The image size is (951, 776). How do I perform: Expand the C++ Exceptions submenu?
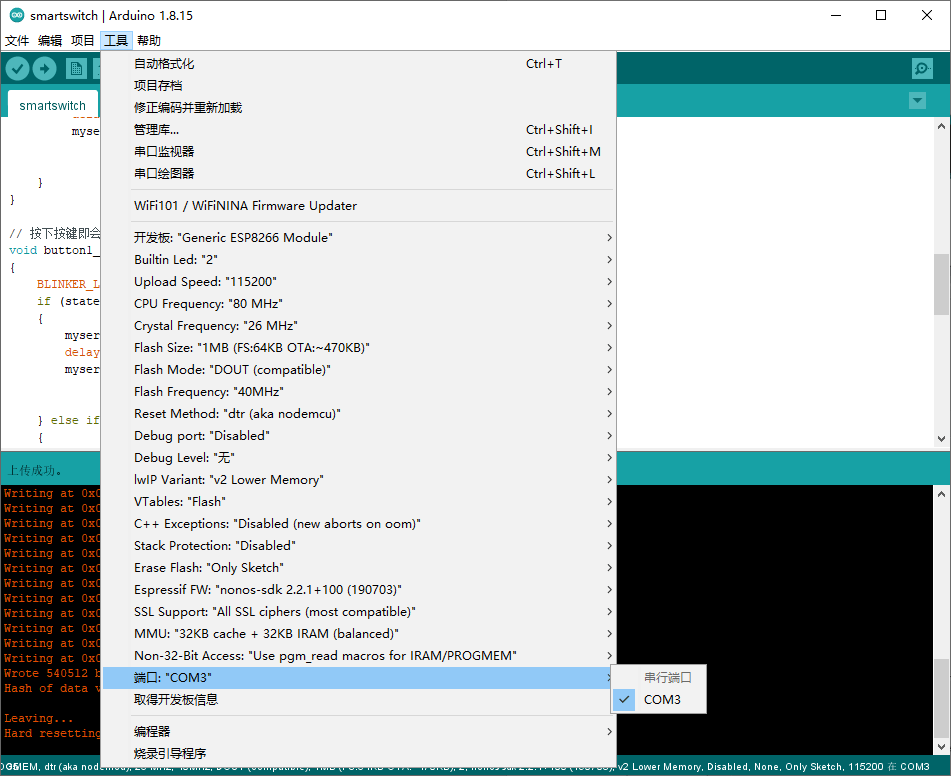point(358,524)
